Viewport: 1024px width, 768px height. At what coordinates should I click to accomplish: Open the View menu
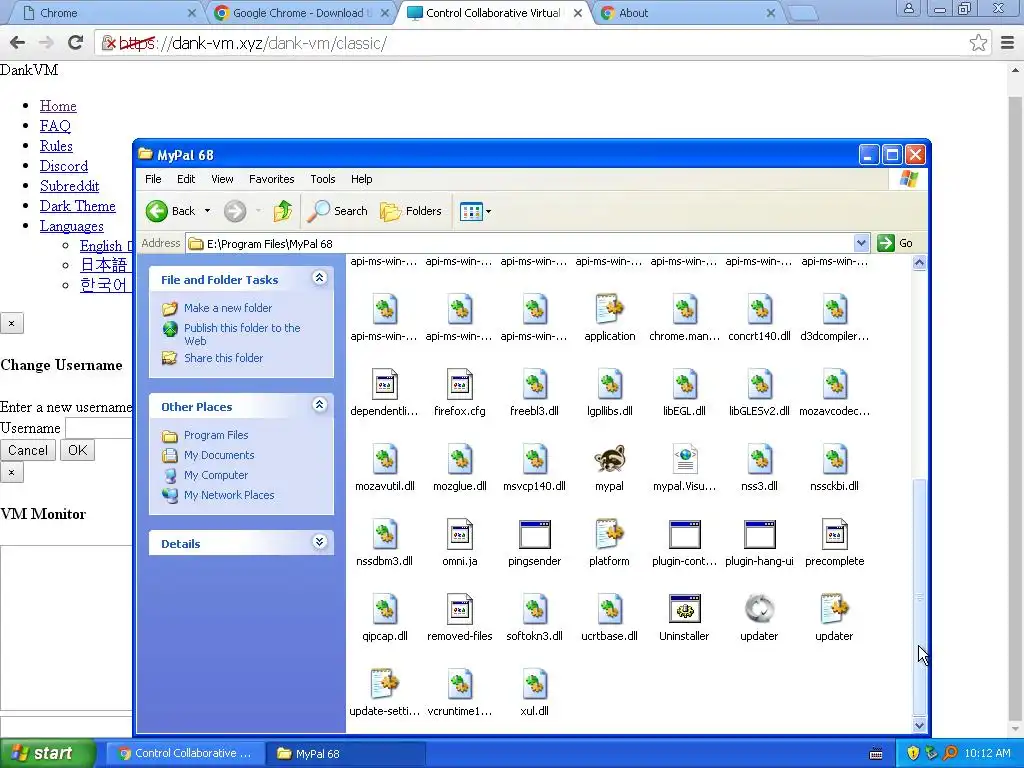tap(222, 179)
